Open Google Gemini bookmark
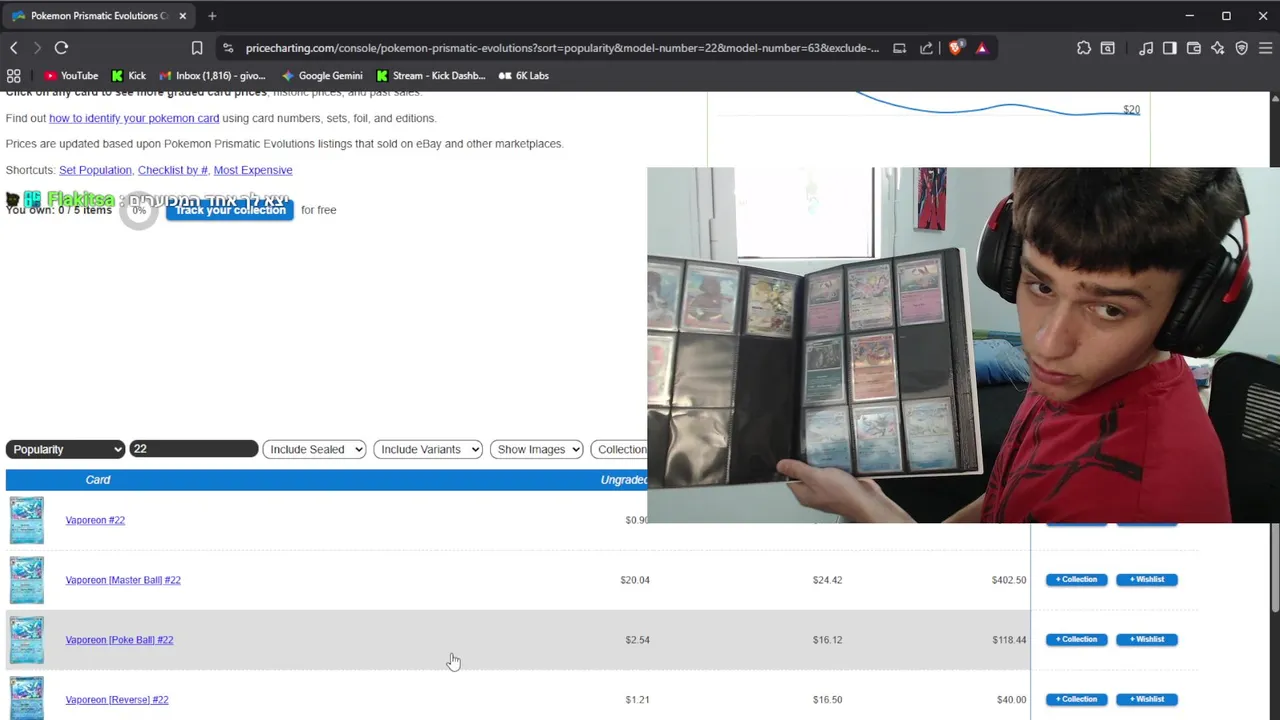 pos(322,76)
